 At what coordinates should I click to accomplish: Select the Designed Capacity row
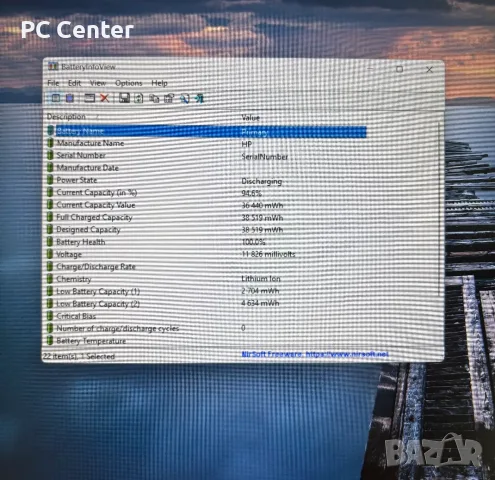click(x=207, y=229)
